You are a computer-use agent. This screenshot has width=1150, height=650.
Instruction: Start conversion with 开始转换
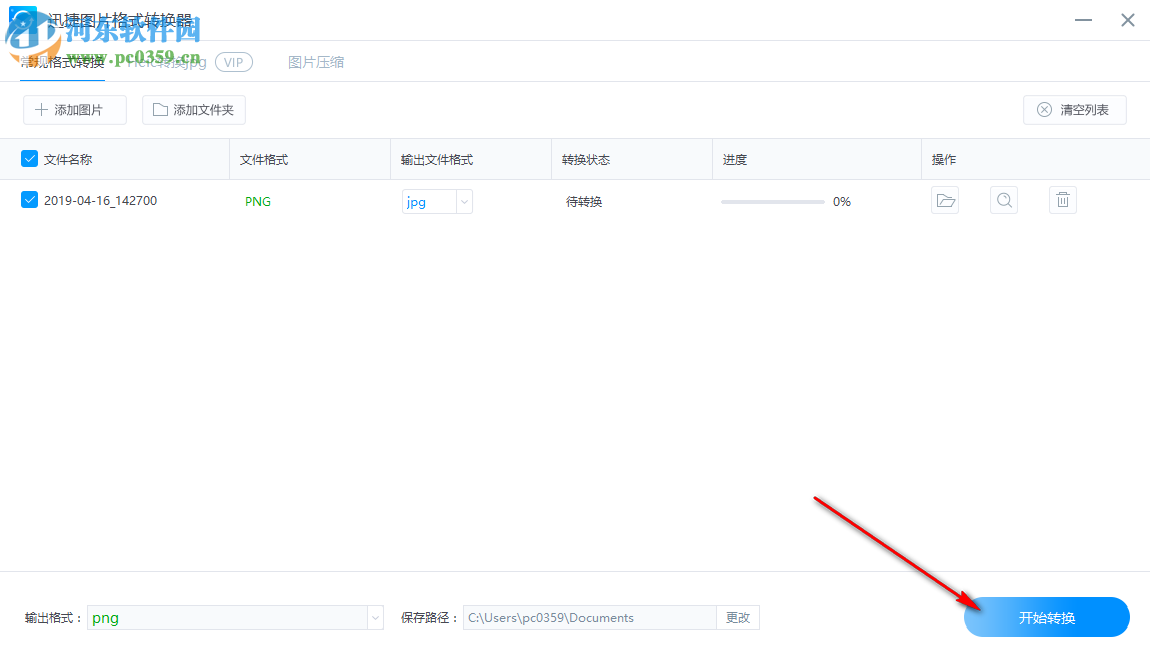1046,617
